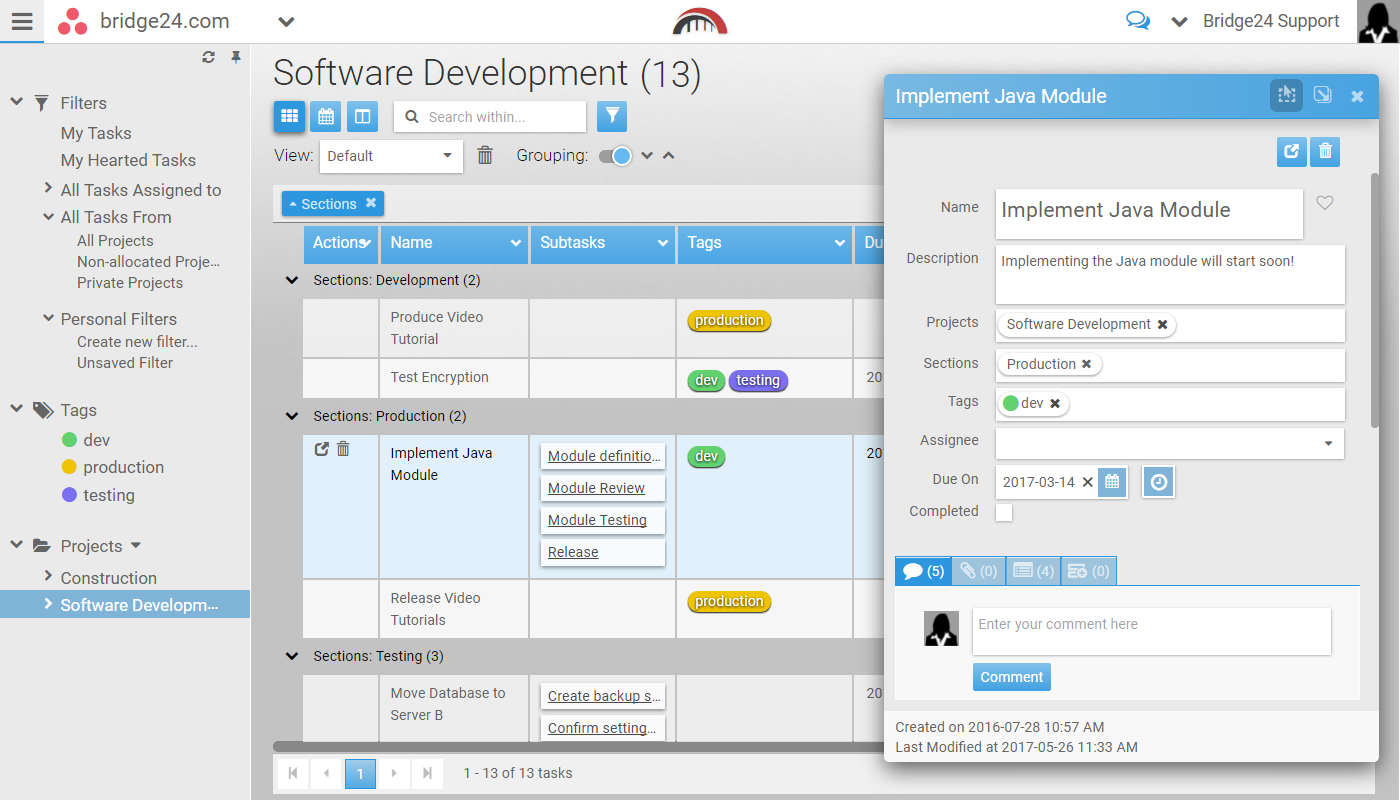
Task: Open the Assignee dropdown
Action: pyautogui.click(x=1170, y=443)
